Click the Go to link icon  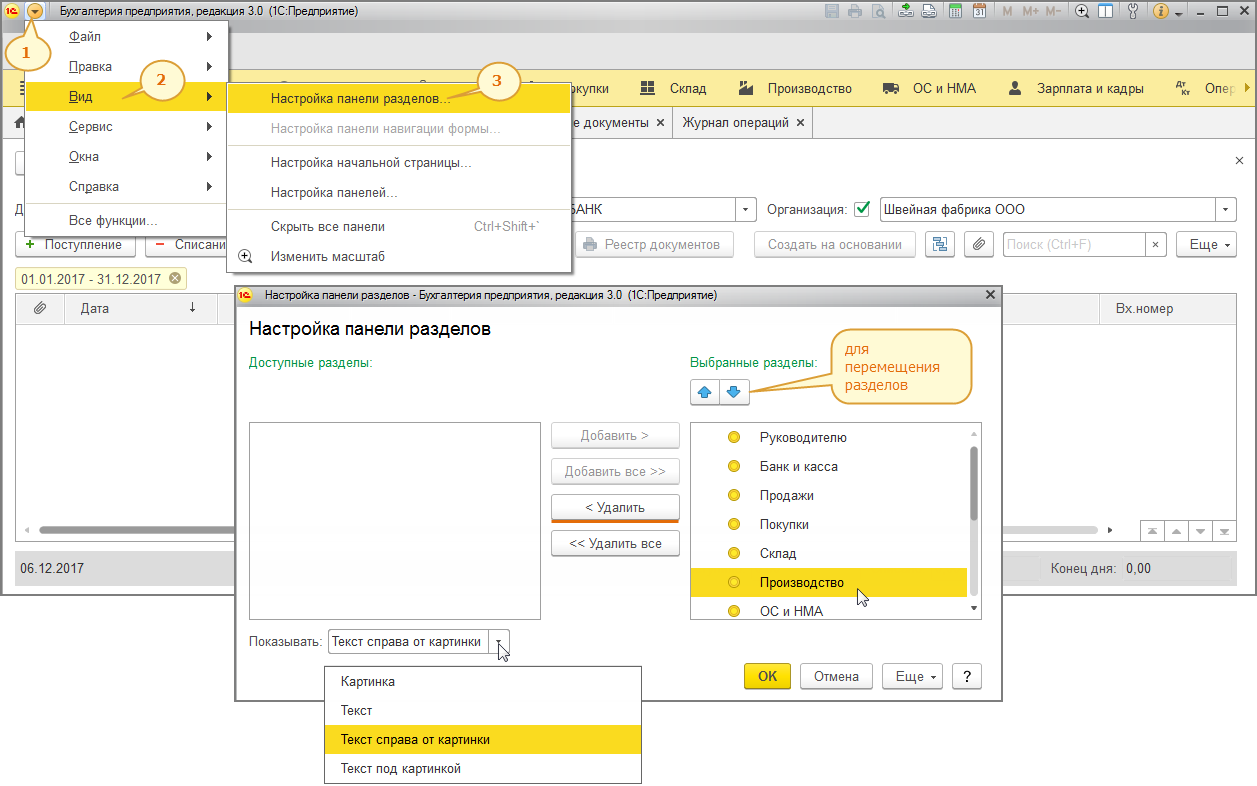929,11
